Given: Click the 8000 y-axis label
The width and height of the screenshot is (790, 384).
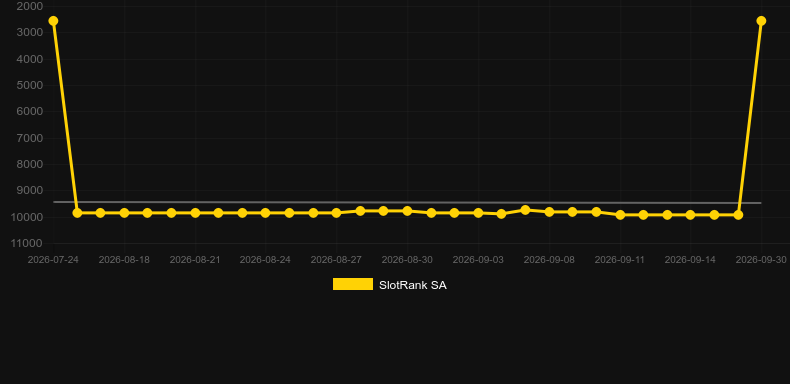Looking at the screenshot, I should tap(30, 164).
